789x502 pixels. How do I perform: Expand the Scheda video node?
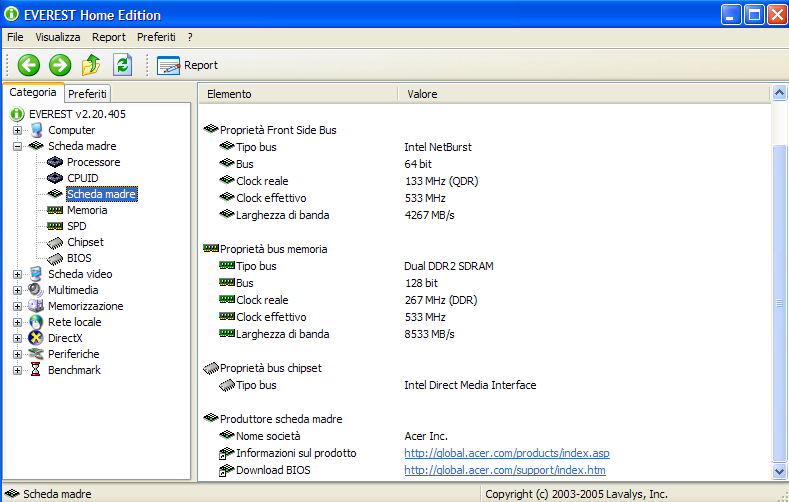click(17, 274)
